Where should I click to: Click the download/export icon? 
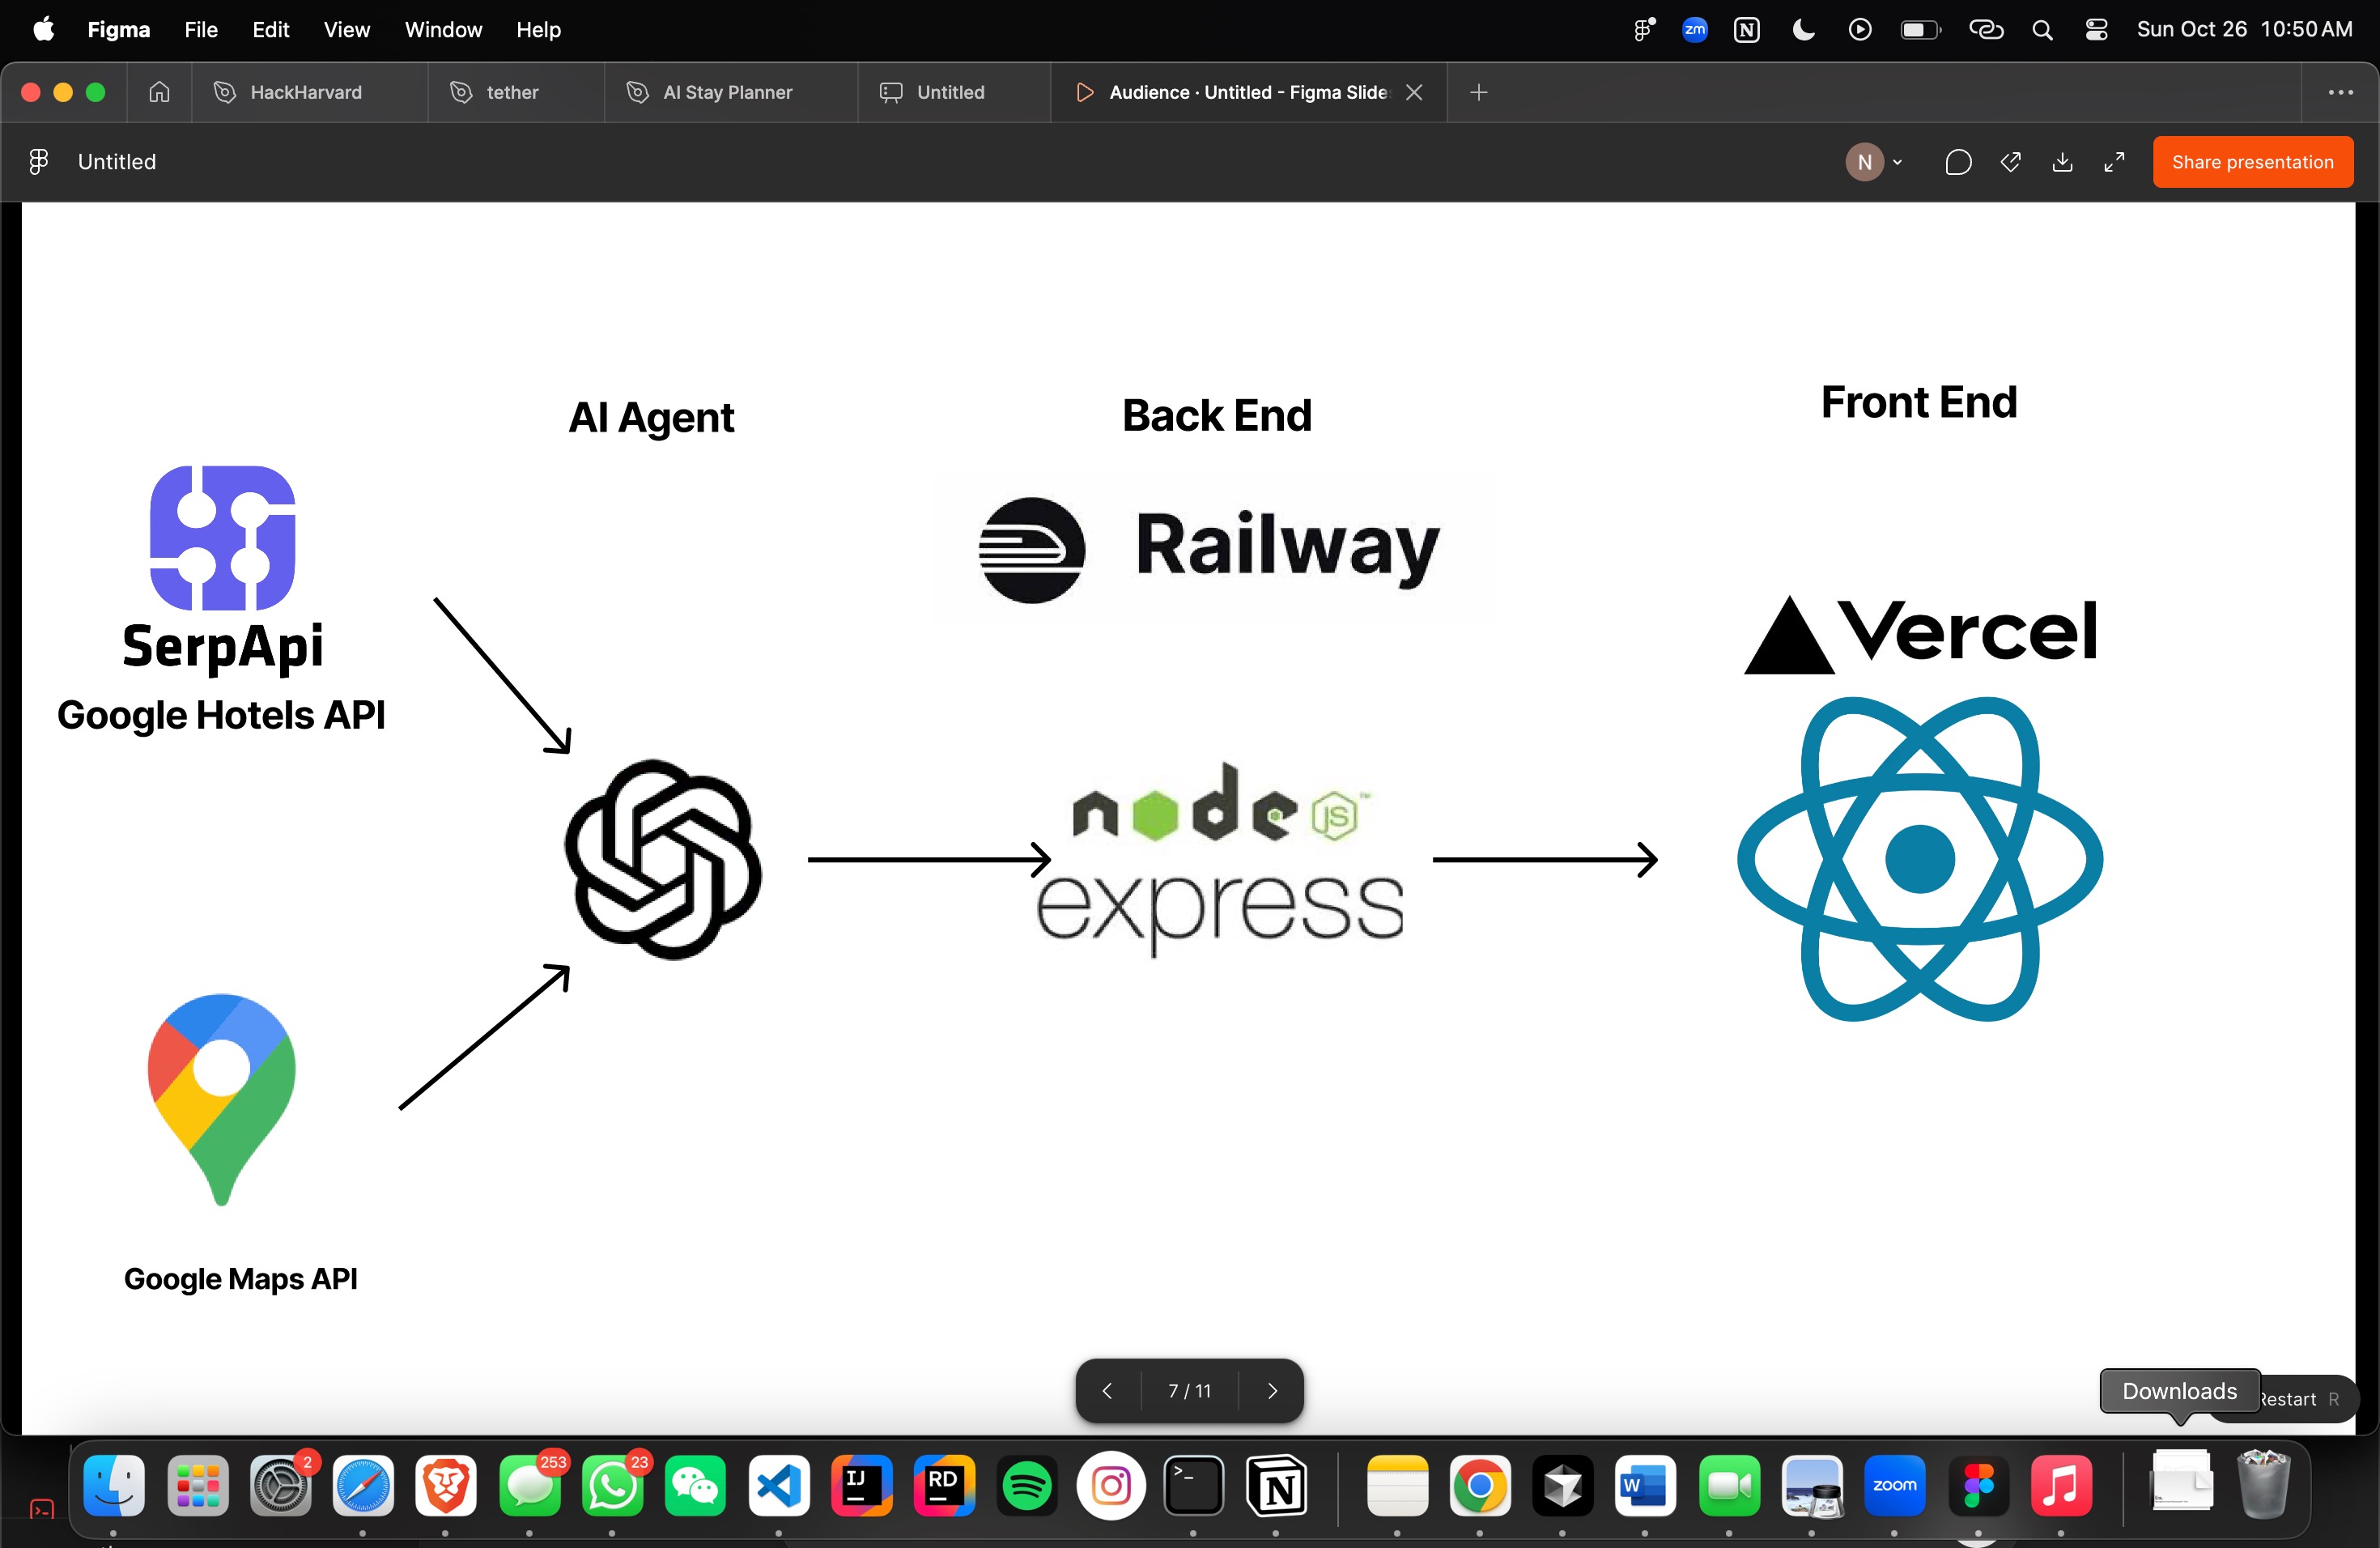pos(2062,162)
